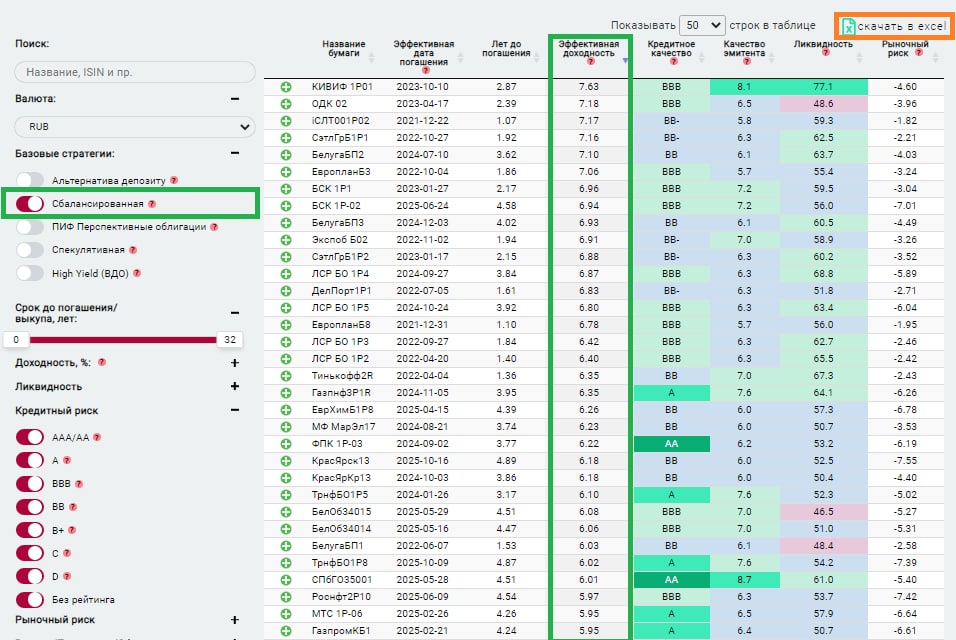This screenshot has height=640, width=956.
Task: Click plus icon next to ЕвропланБ3
Action: click(x=286, y=172)
